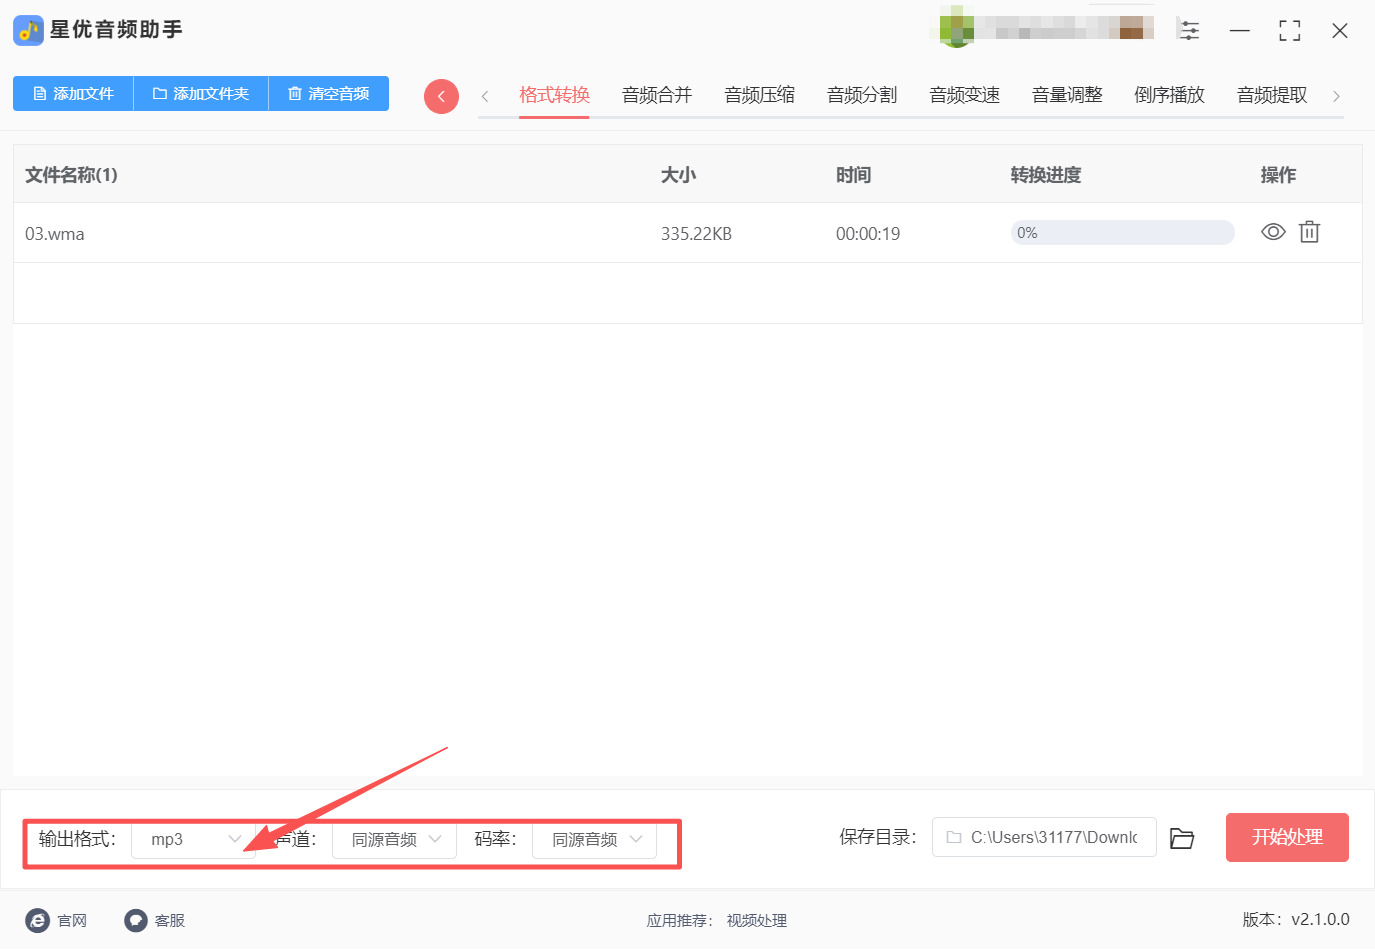Open the 输出格式 mp3 dropdown

click(x=194, y=839)
